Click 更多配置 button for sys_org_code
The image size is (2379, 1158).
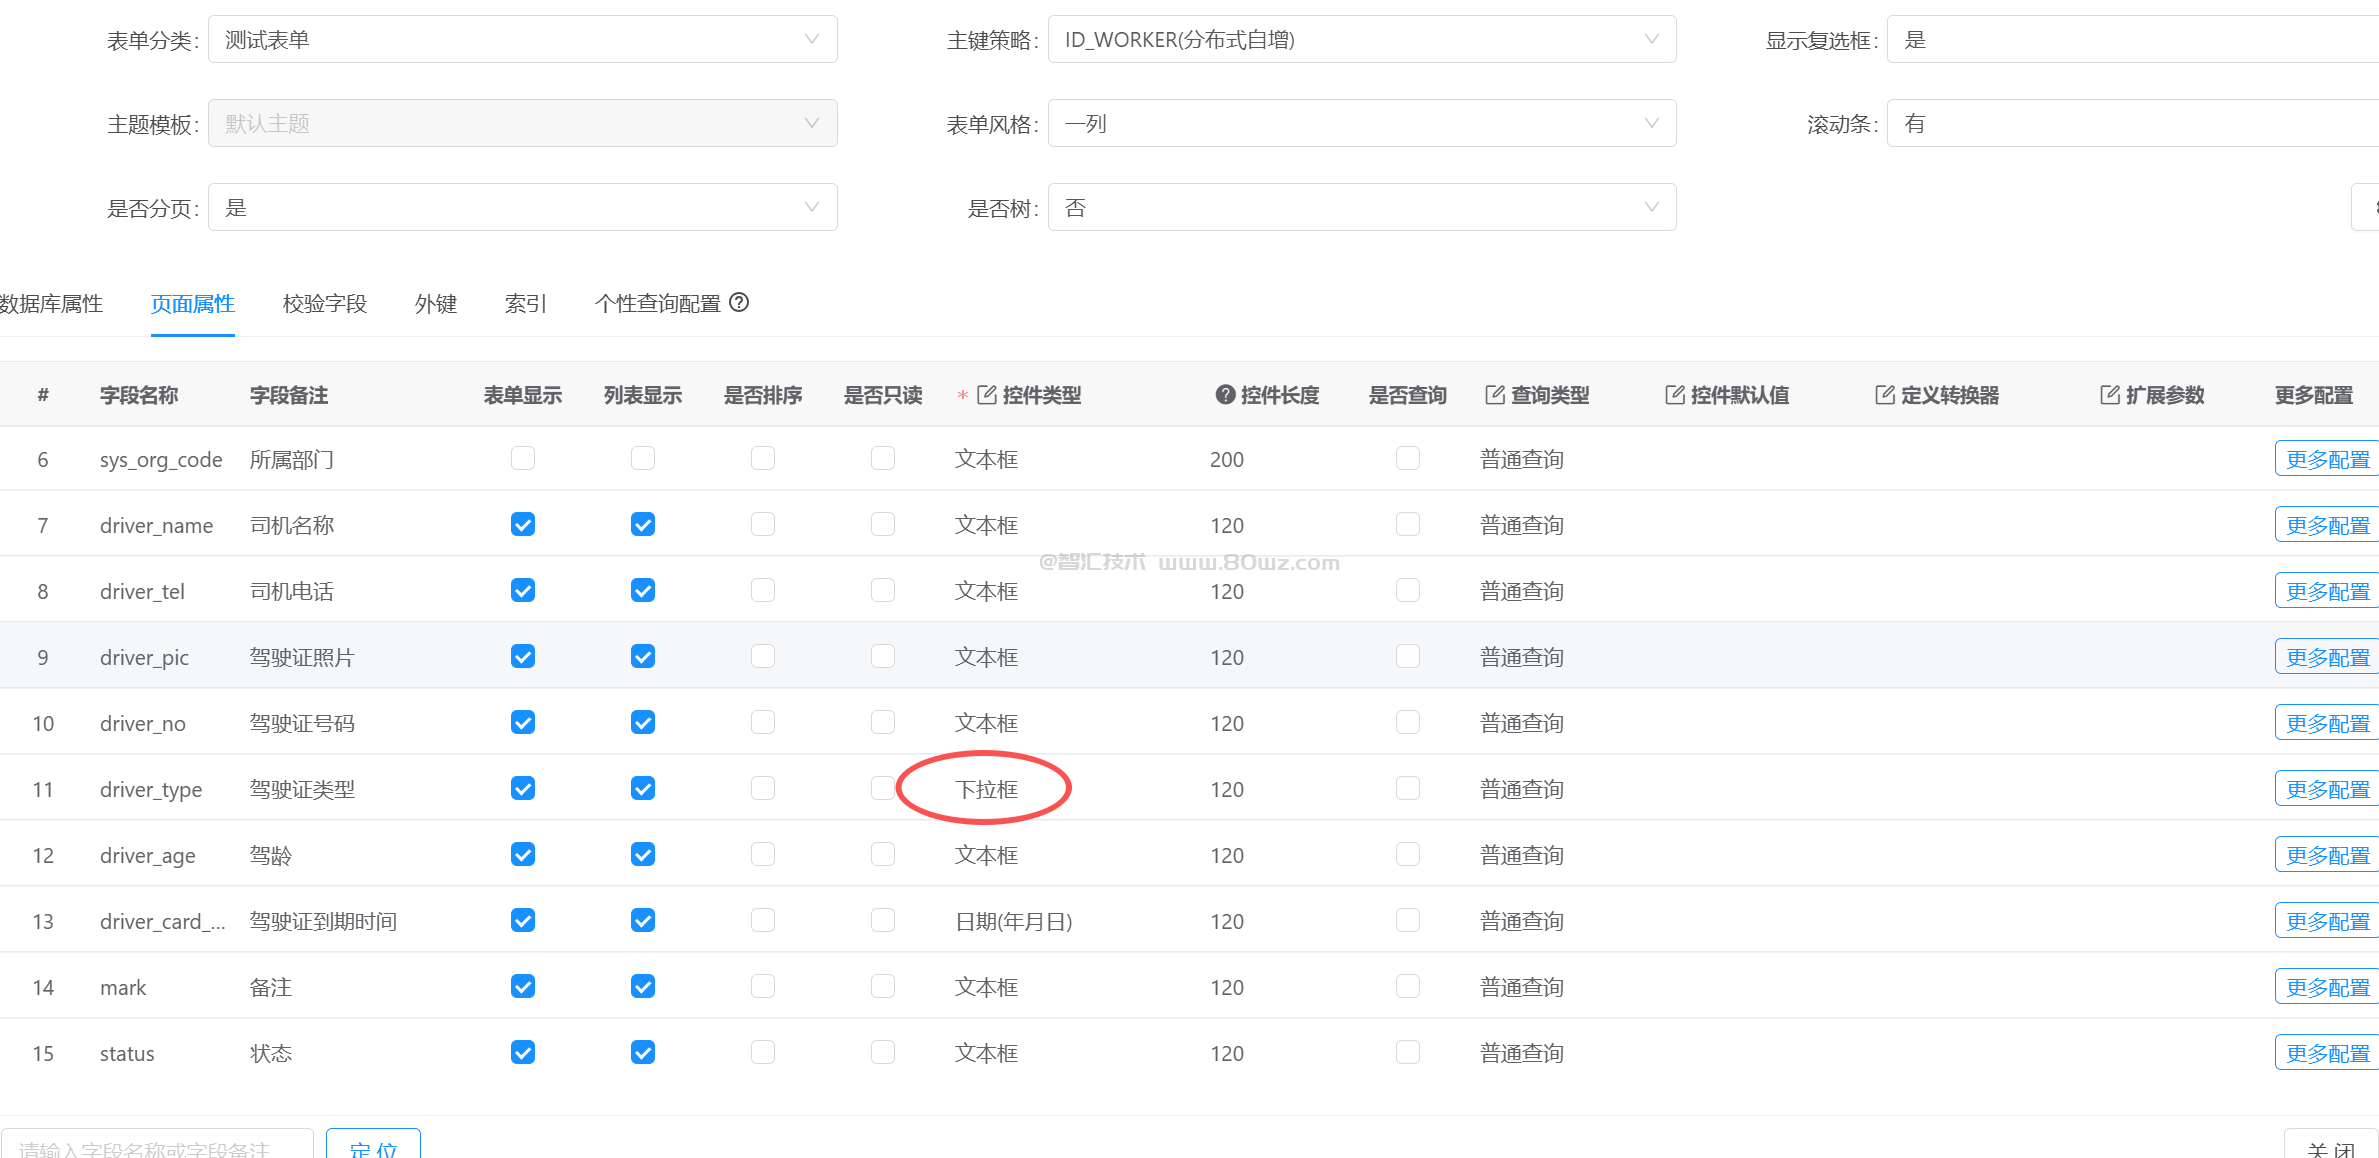2327,459
